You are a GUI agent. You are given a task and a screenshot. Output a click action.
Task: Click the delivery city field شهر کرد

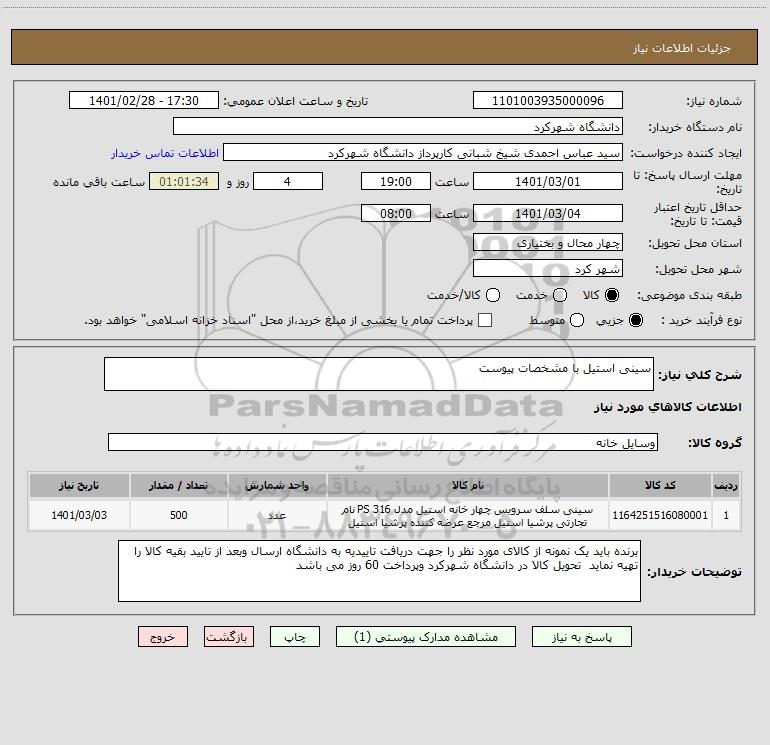coord(548,269)
